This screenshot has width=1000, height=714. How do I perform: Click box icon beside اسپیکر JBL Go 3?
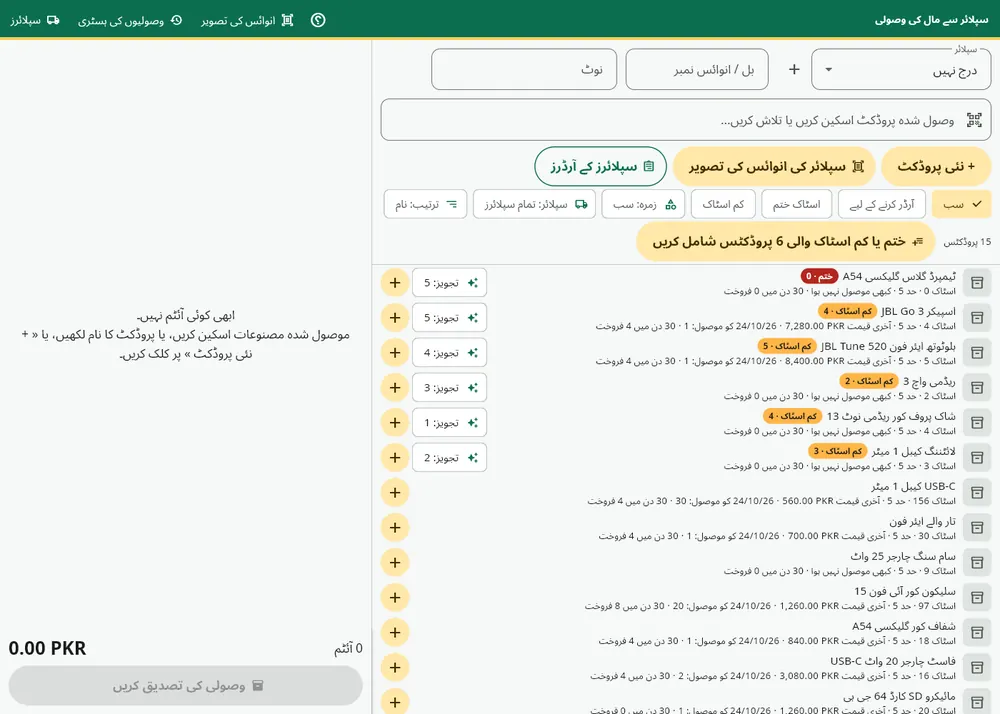pos(977,317)
